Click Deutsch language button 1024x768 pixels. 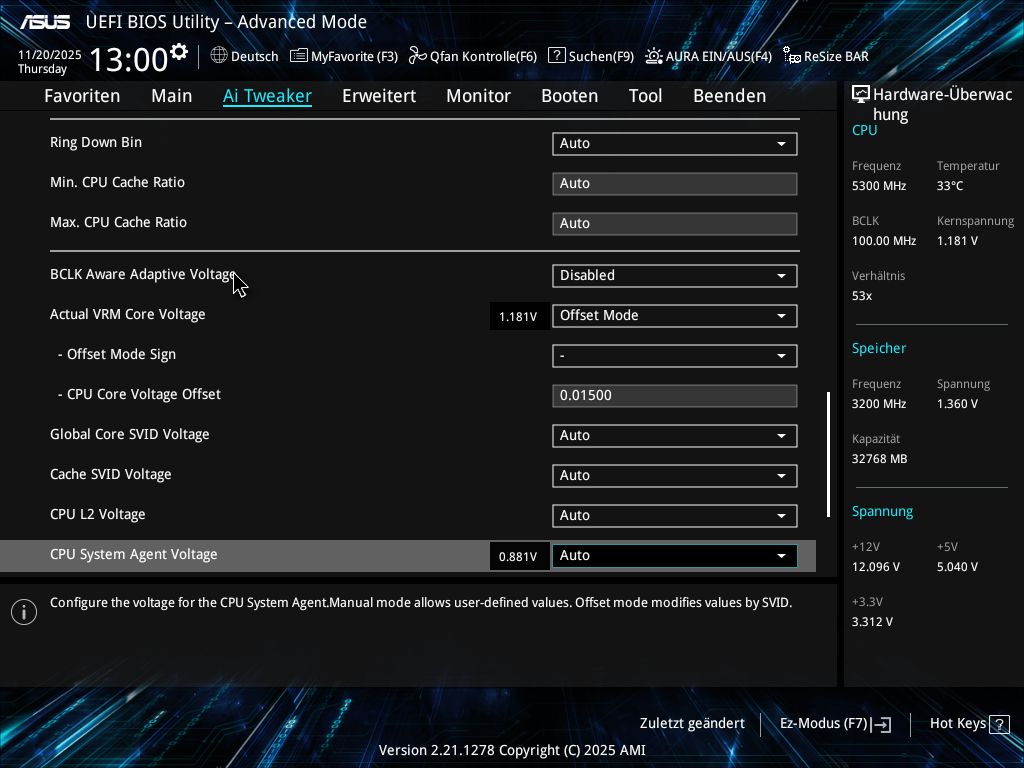coord(255,57)
